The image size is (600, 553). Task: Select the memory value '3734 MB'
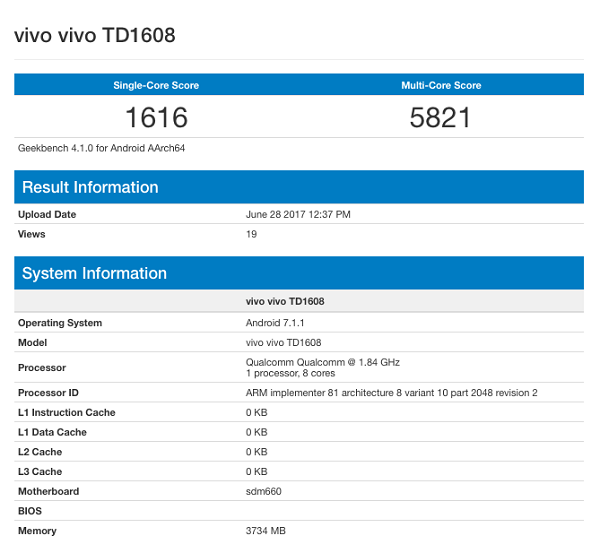click(x=266, y=530)
